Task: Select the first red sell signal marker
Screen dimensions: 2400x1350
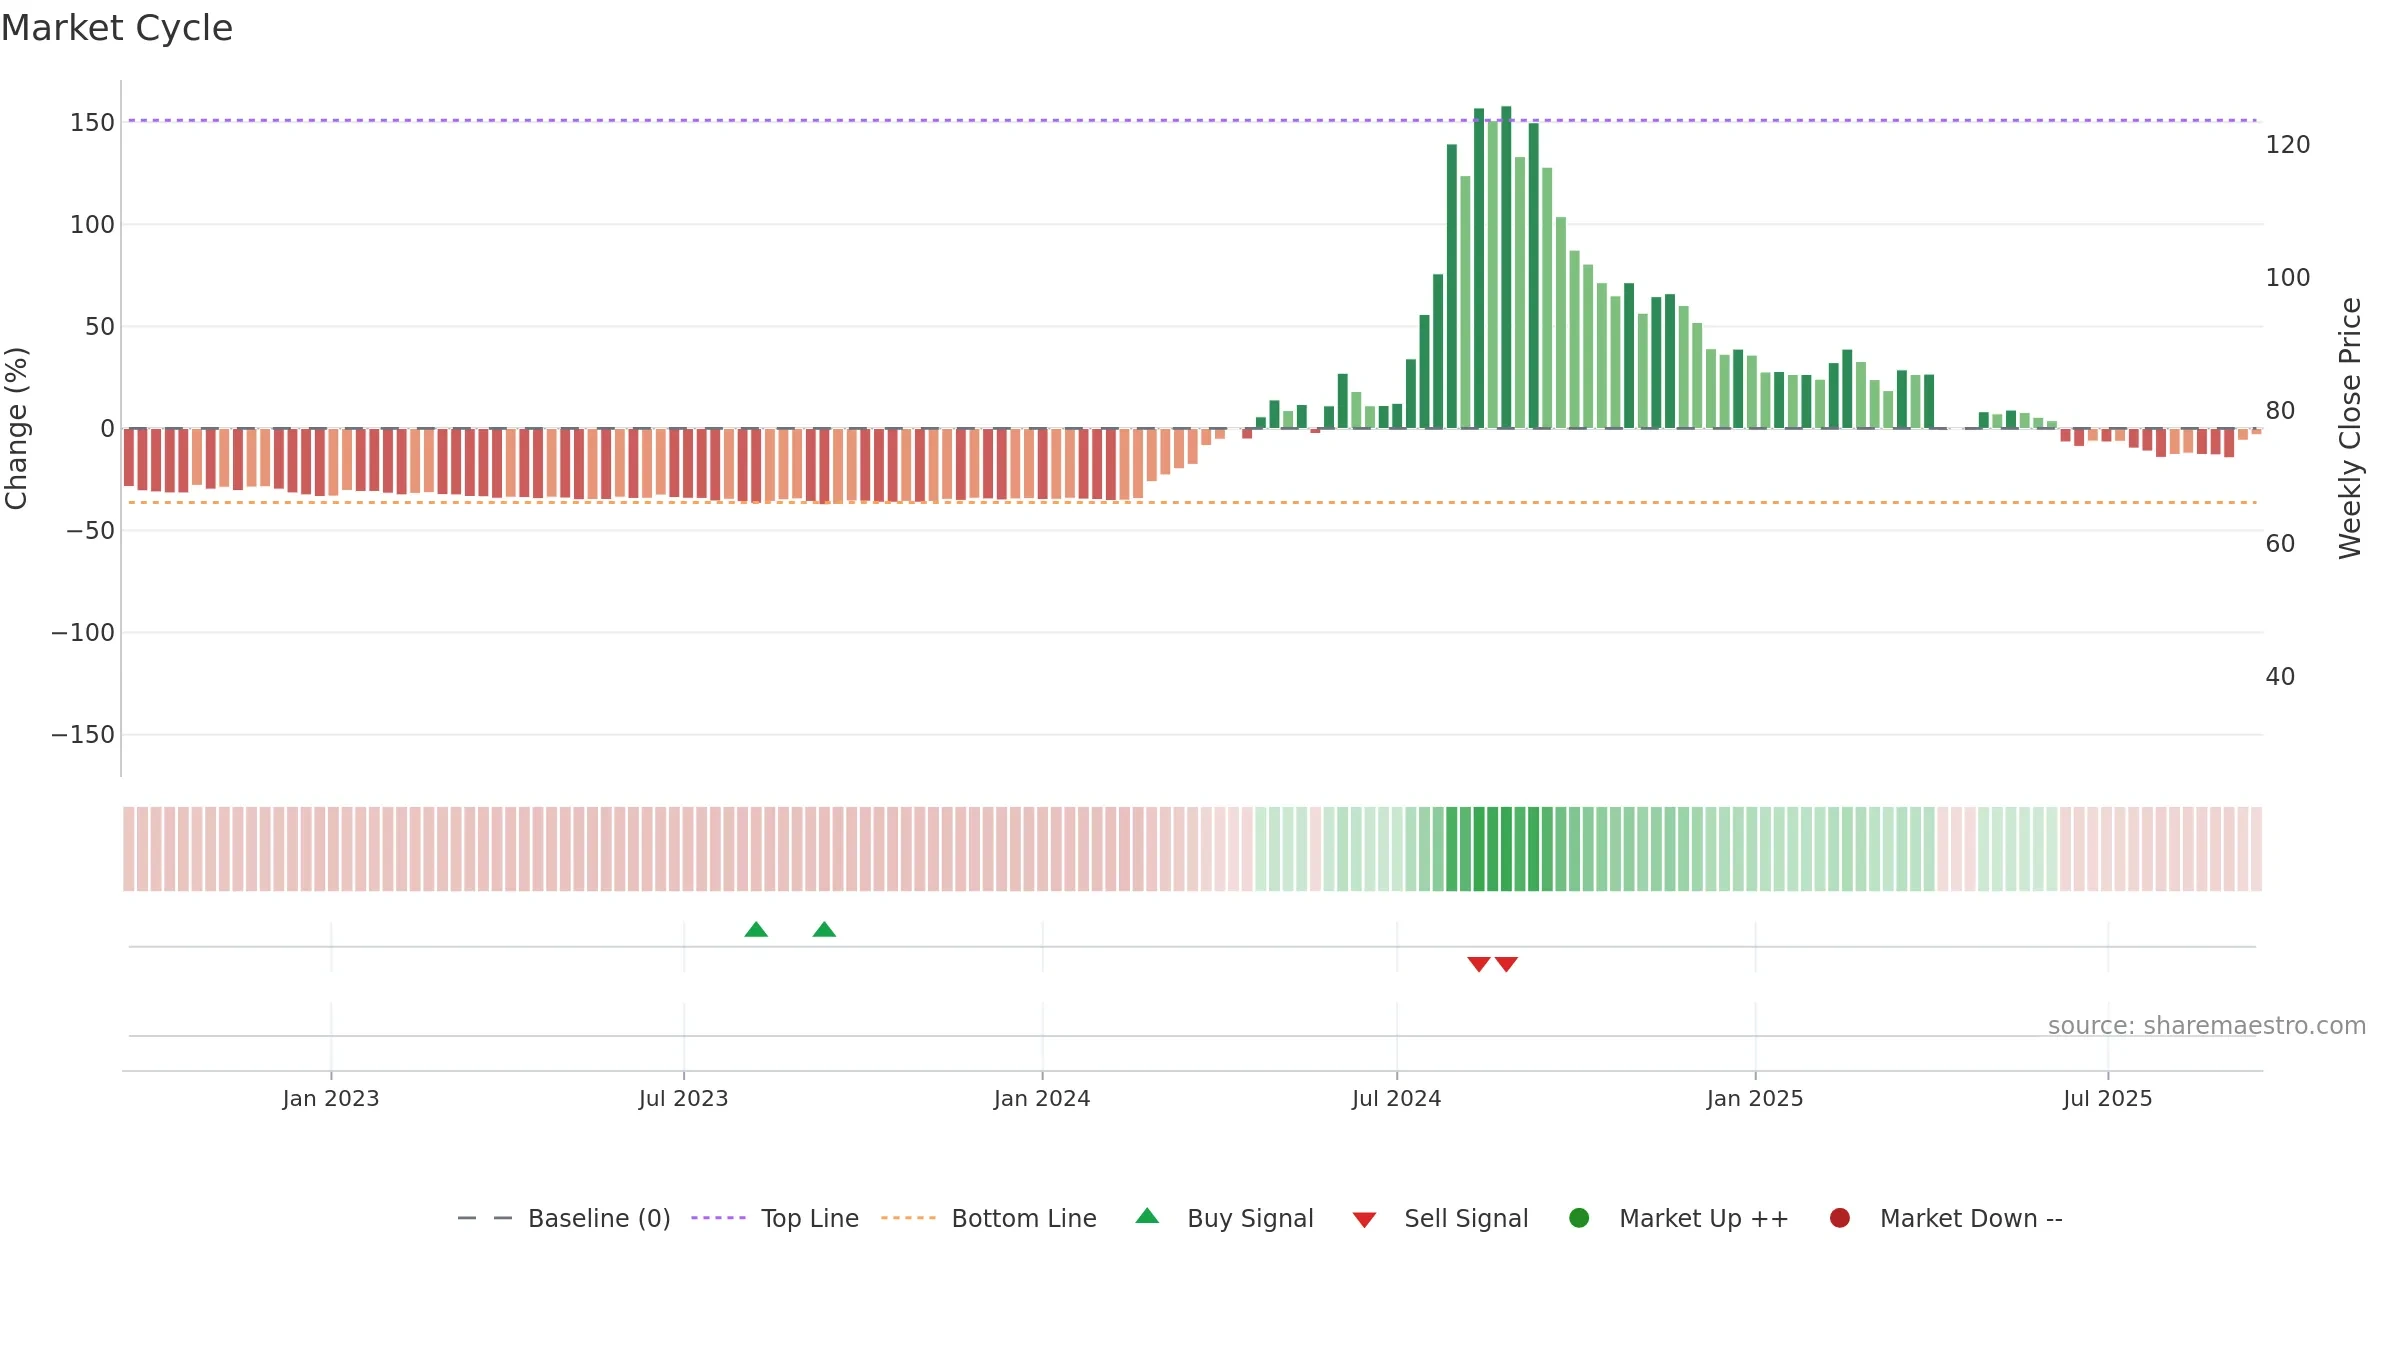Action: 1479,964
